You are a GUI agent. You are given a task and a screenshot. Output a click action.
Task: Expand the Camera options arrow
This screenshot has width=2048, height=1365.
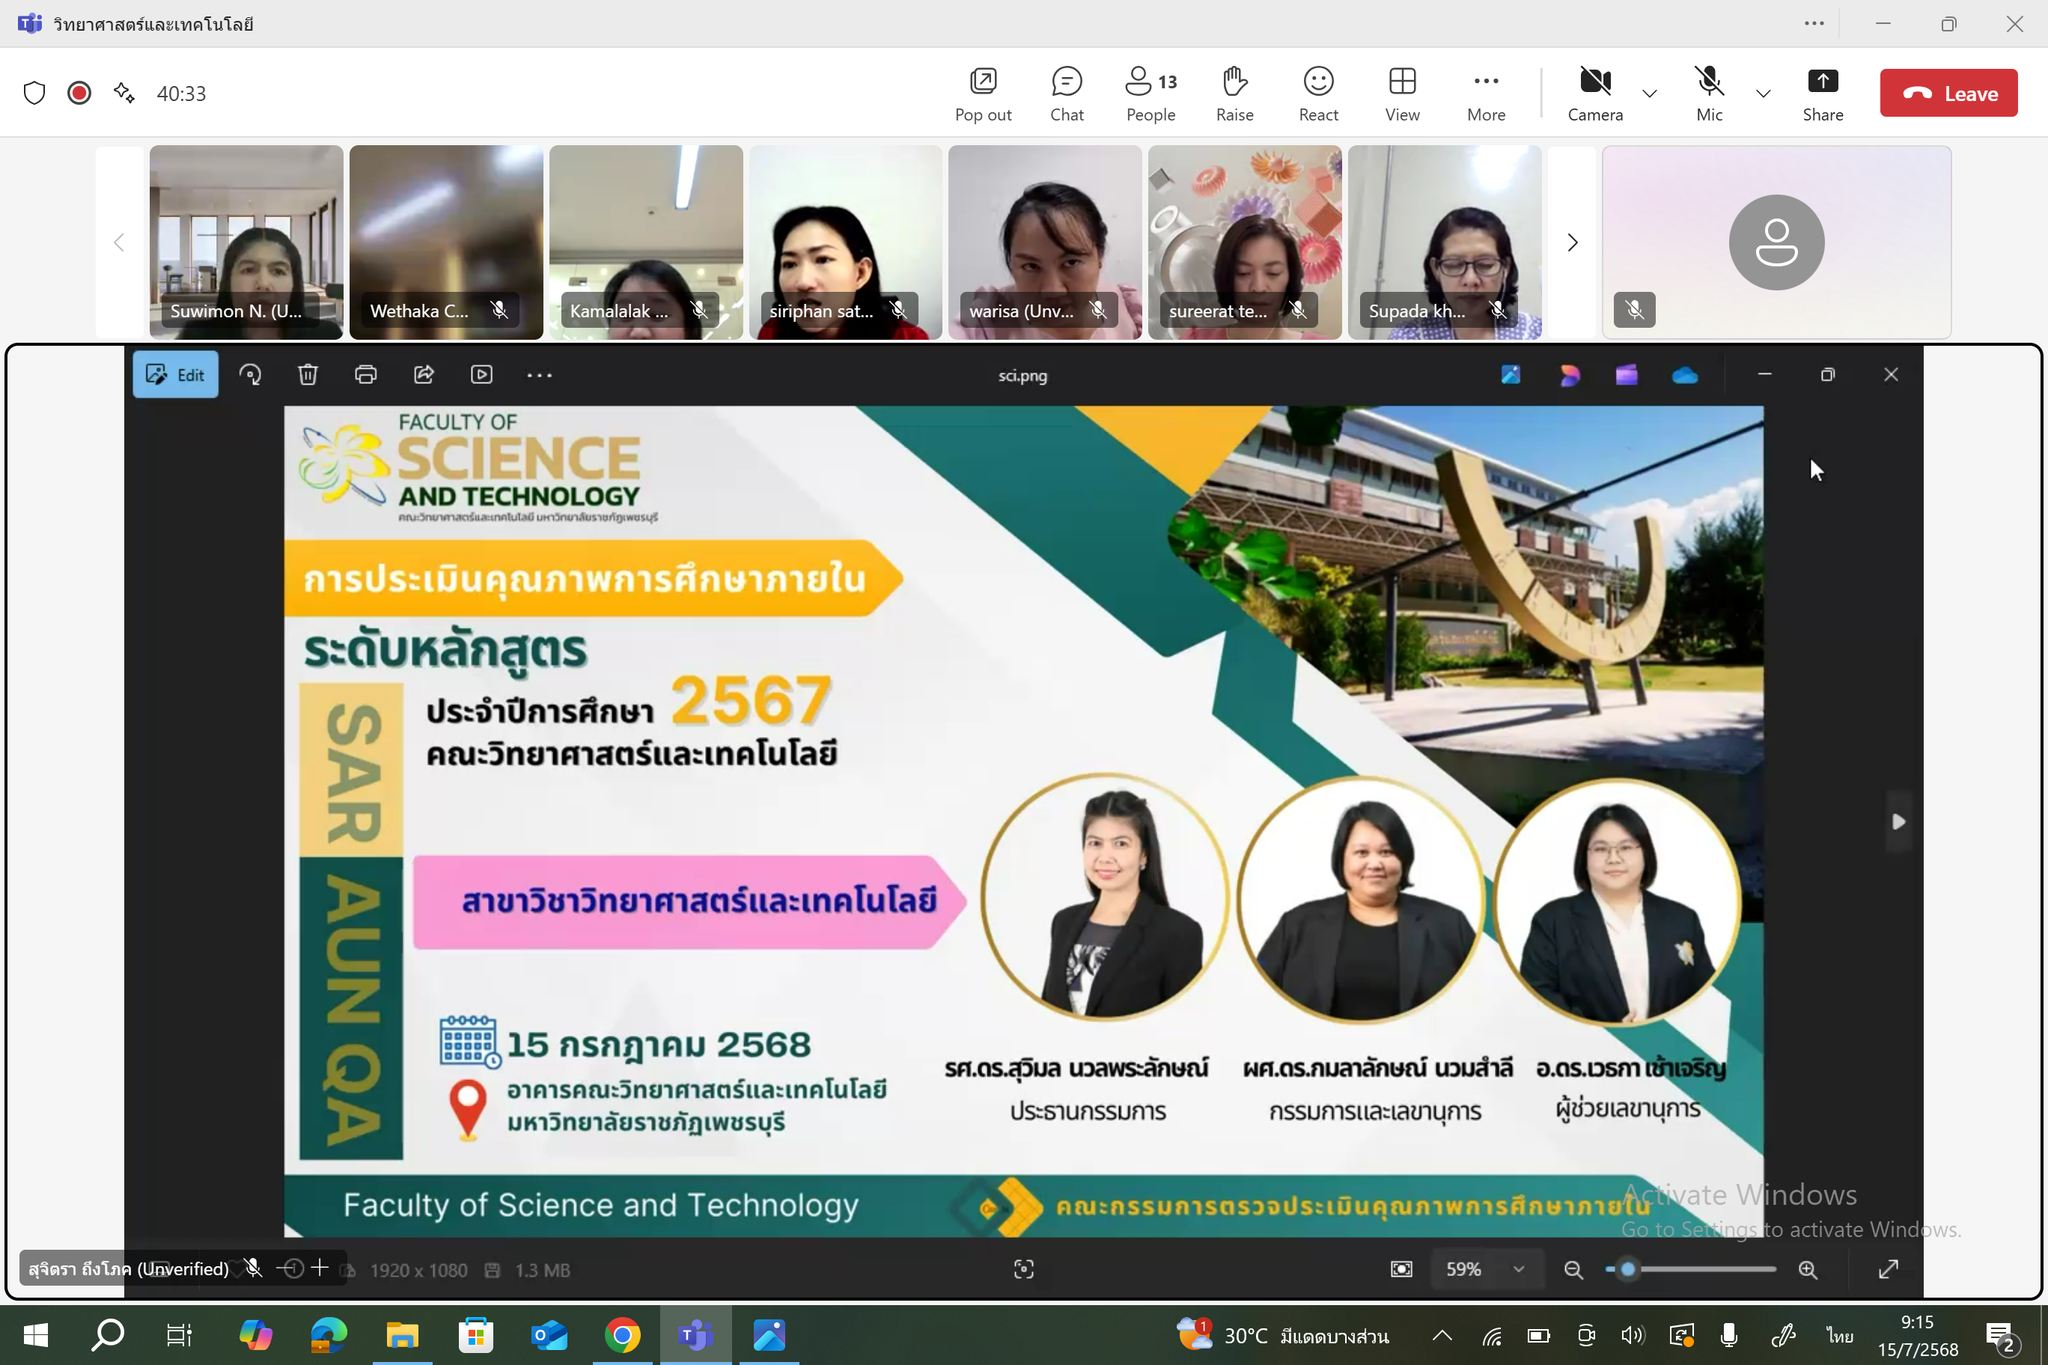pos(1650,94)
